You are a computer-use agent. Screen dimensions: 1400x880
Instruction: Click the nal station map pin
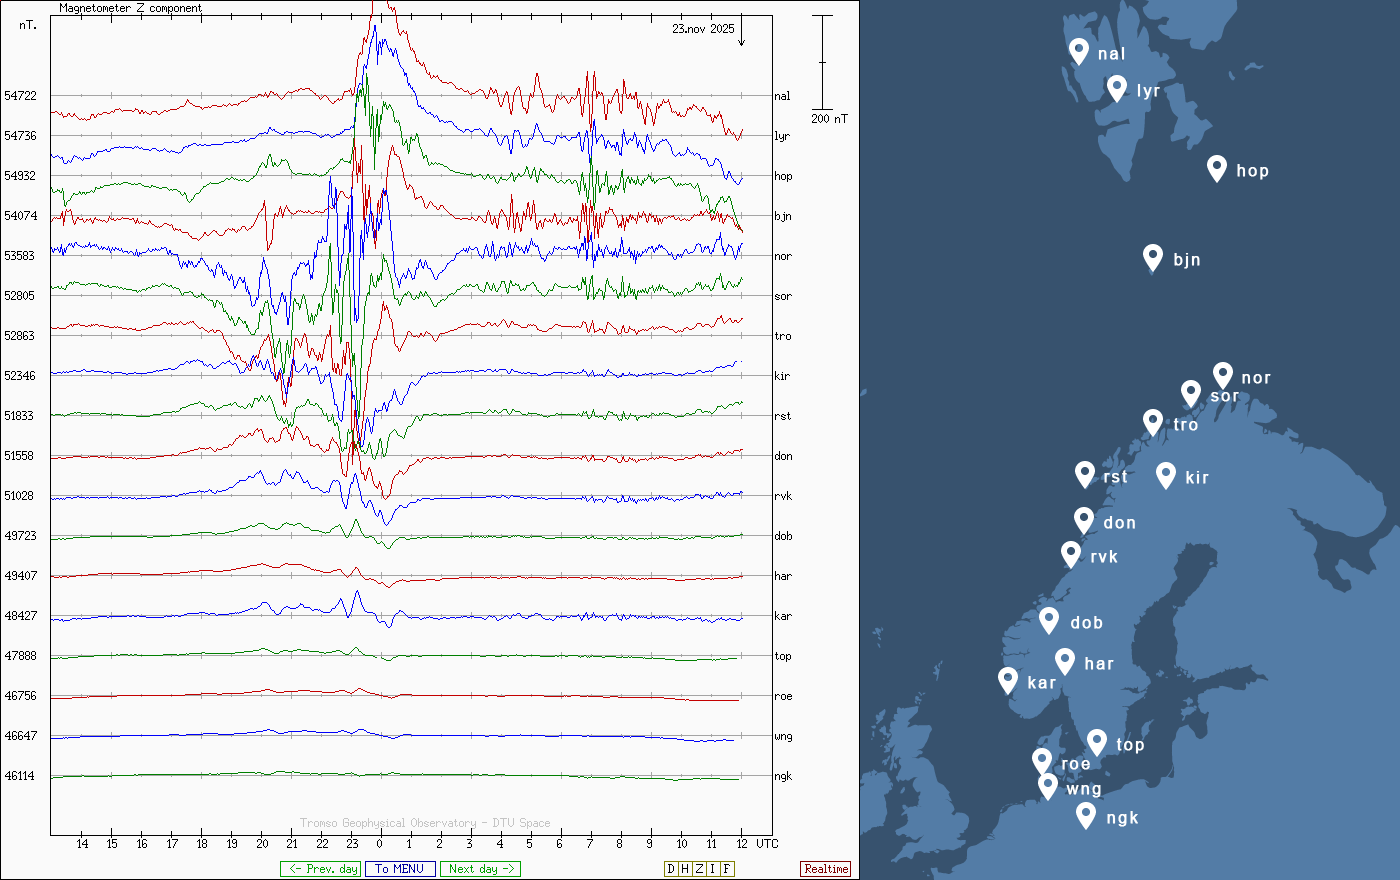pyautogui.click(x=1079, y=51)
